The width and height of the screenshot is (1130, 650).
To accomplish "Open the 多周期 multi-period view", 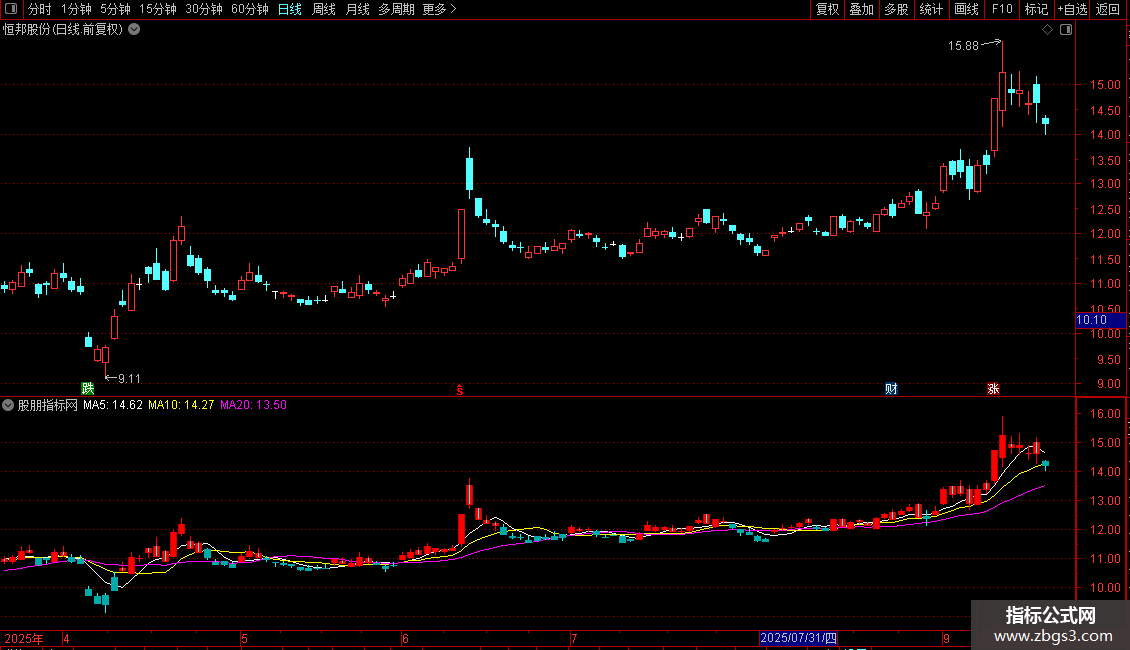I will pyautogui.click(x=396, y=9).
